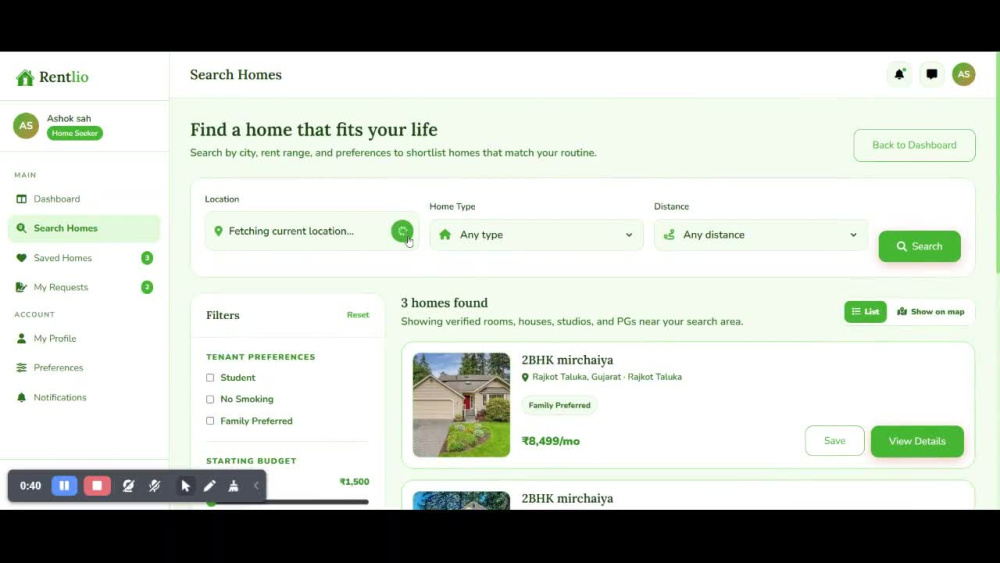Click the Saved Homes count badge

tap(147, 258)
